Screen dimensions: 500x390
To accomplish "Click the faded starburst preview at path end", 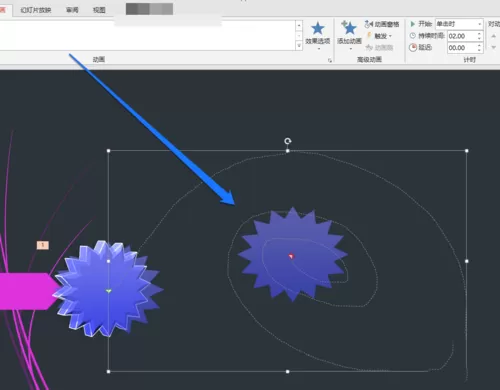I will pos(292,254).
